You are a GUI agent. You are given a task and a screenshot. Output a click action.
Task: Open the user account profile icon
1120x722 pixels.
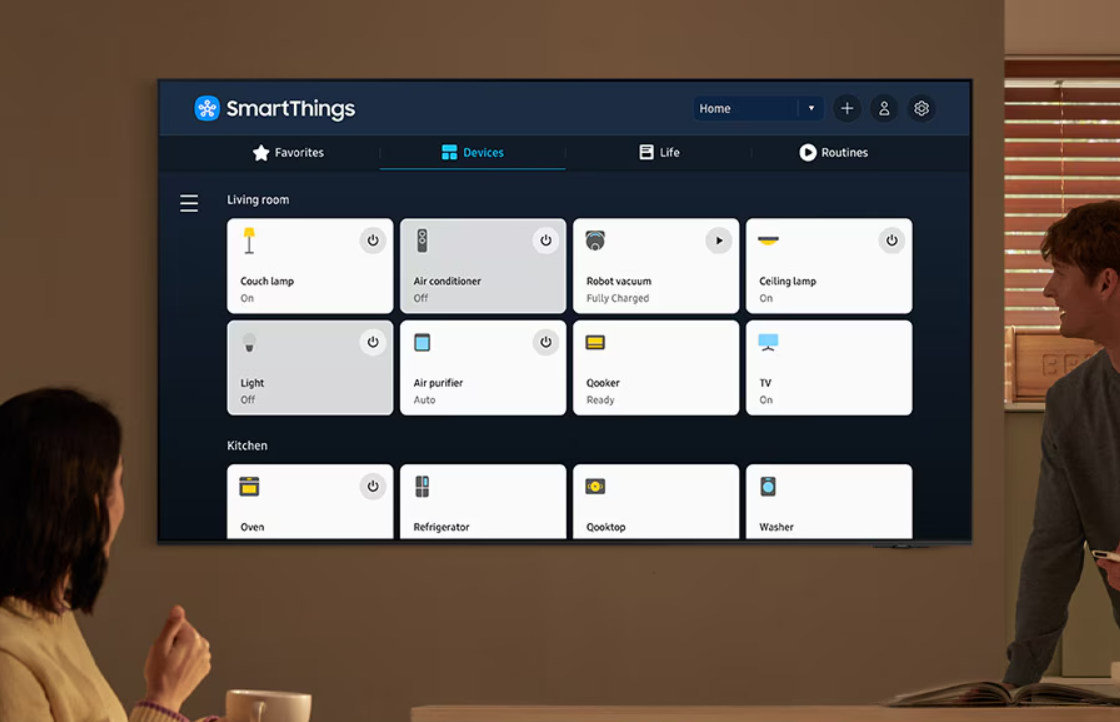click(884, 109)
